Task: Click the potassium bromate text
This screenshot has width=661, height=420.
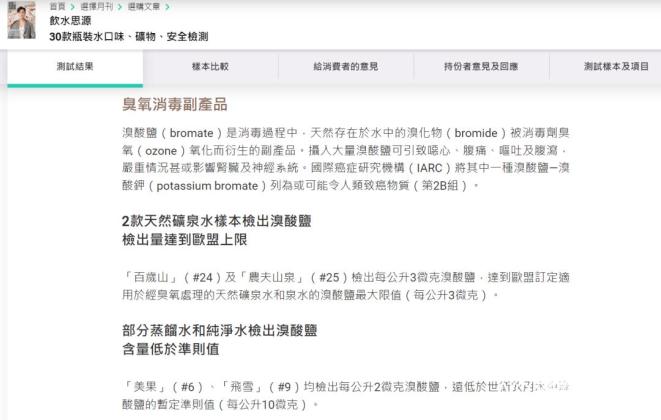Action: click(207, 186)
